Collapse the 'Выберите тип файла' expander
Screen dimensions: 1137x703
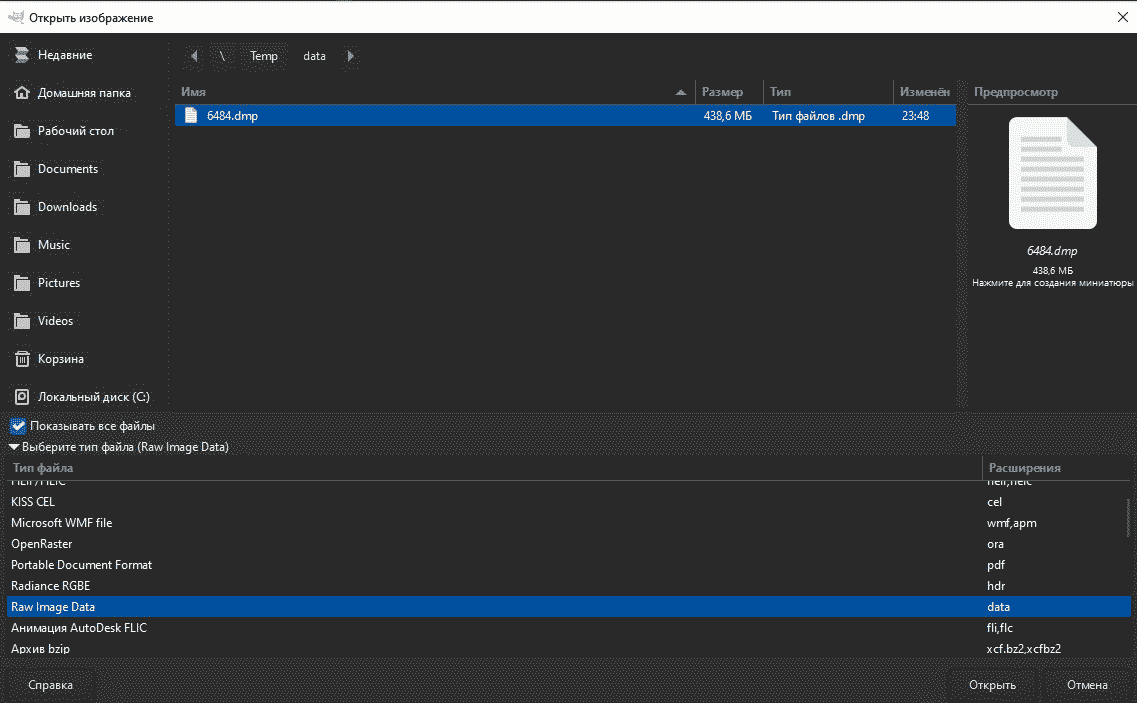14,447
